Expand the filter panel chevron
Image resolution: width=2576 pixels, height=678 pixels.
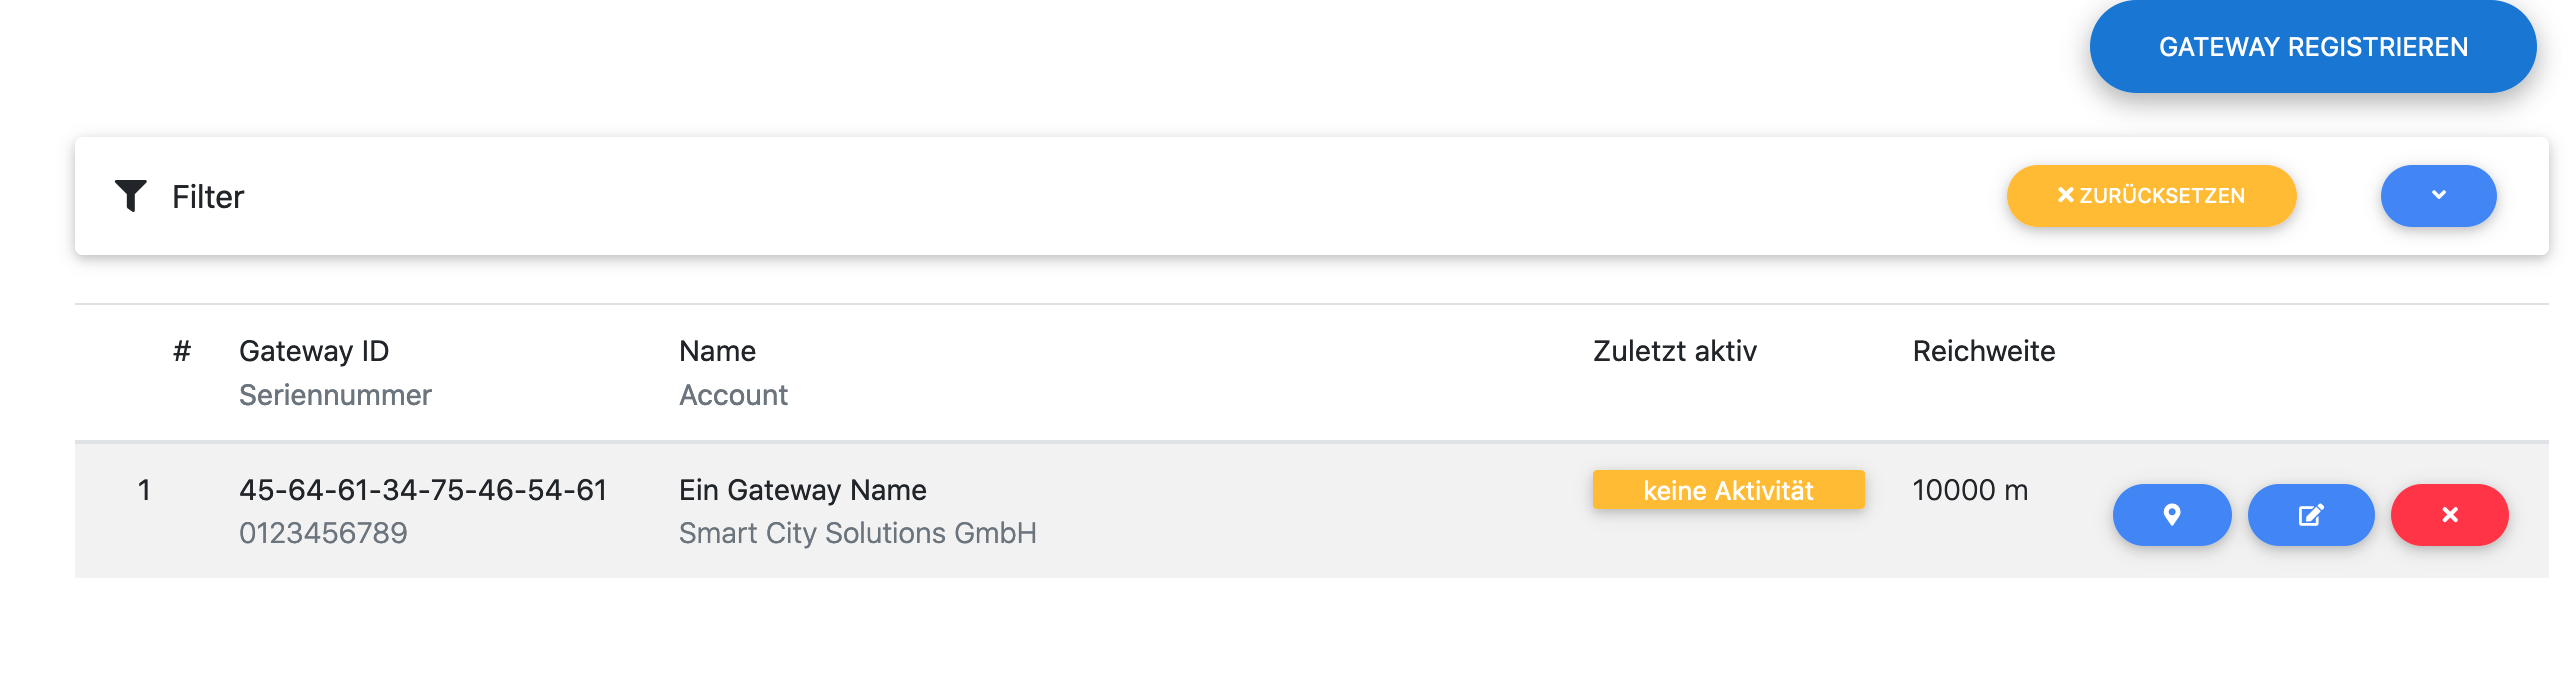point(2438,196)
